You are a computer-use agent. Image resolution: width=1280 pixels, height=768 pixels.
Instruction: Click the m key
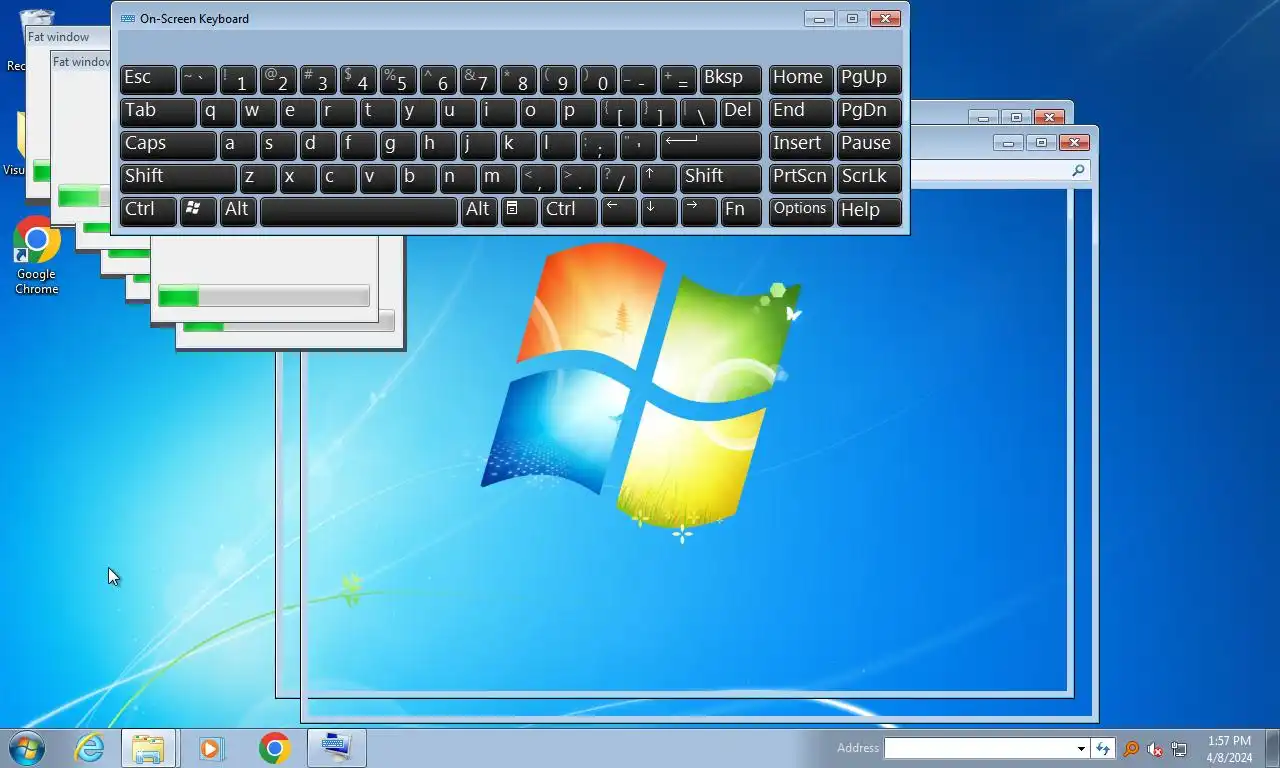click(x=498, y=177)
